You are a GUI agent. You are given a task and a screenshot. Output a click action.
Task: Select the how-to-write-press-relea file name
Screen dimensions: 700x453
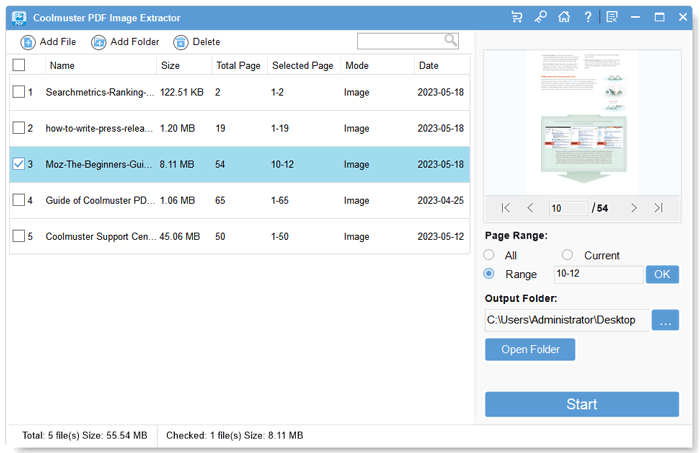99,129
